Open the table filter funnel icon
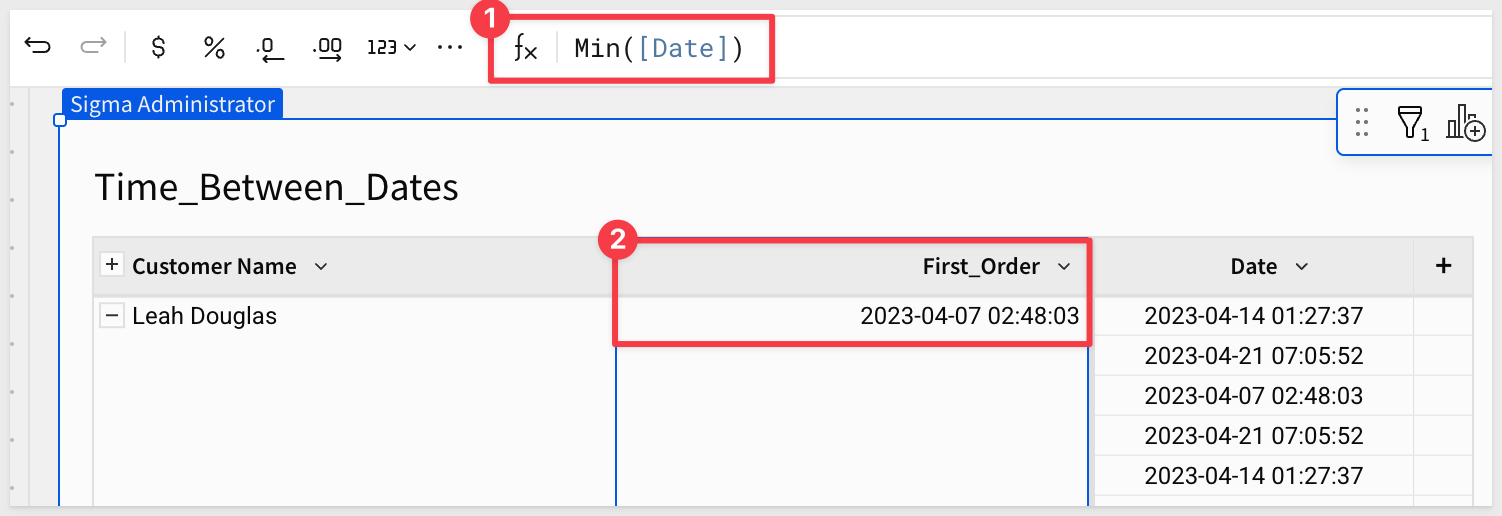This screenshot has width=1502, height=516. click(x=1411, y=122)
